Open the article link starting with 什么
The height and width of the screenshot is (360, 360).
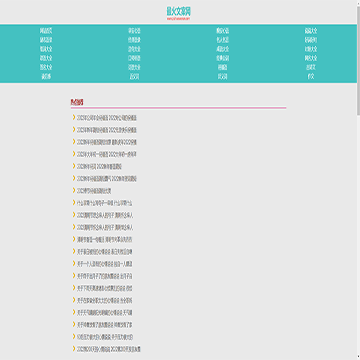click(105, 203)
